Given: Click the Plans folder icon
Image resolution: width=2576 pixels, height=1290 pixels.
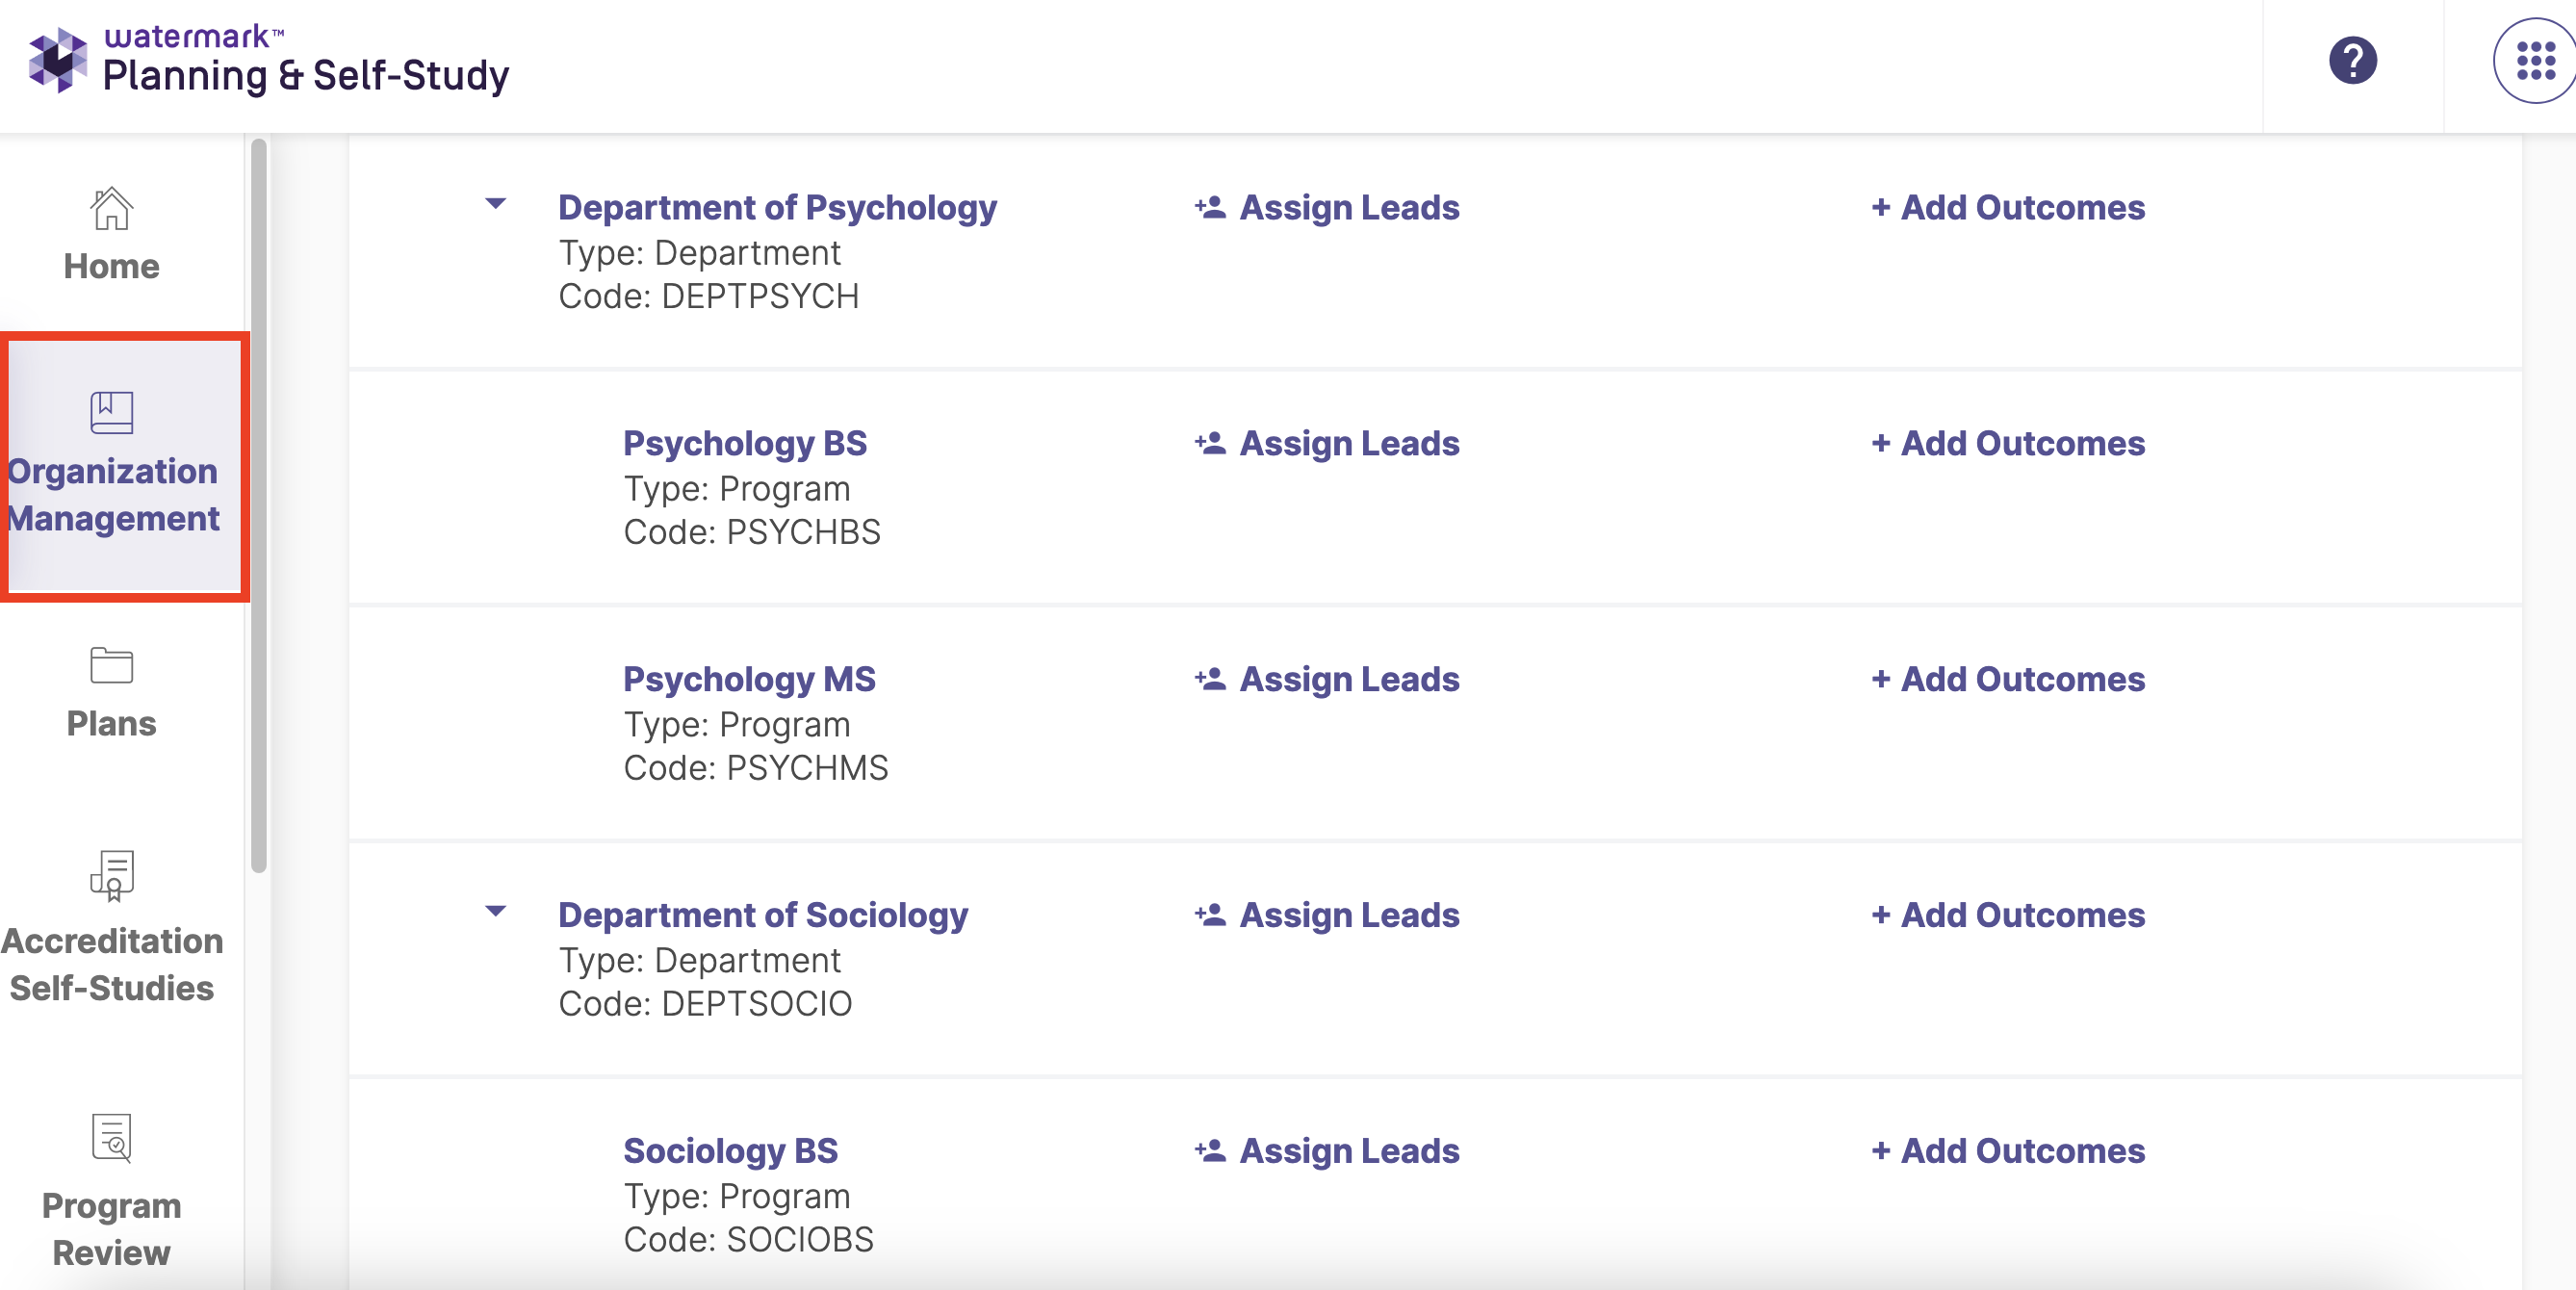Looking at the screenshot, I should [111, 665].
